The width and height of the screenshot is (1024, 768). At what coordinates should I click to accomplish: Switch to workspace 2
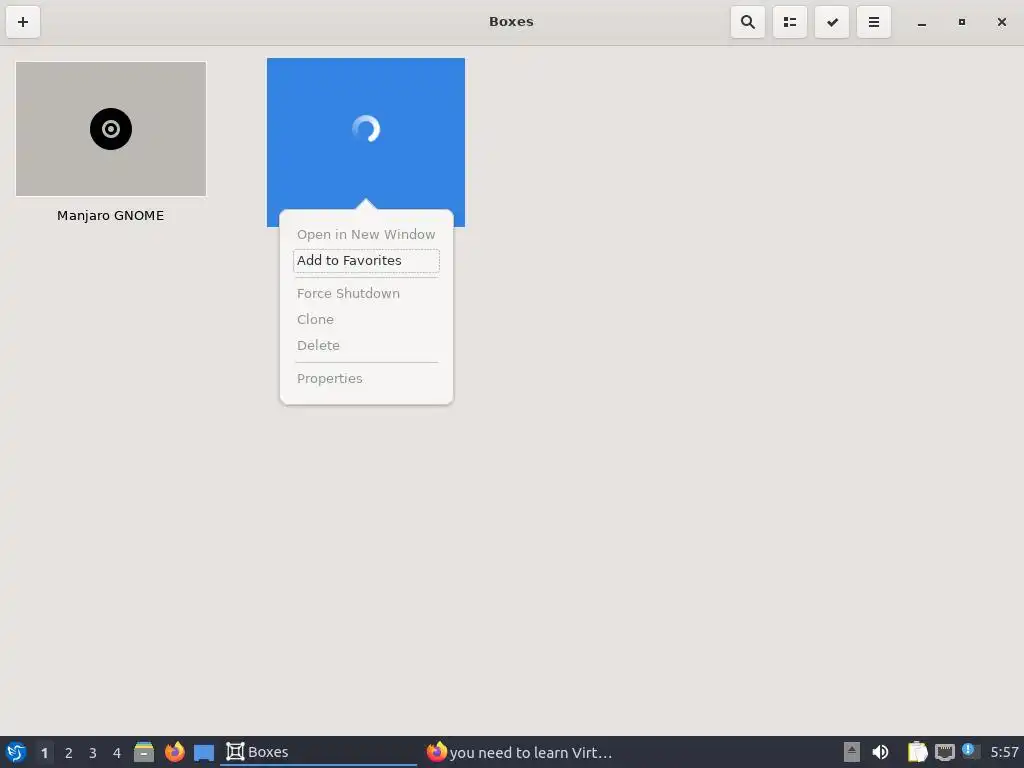tap(69, 753)
